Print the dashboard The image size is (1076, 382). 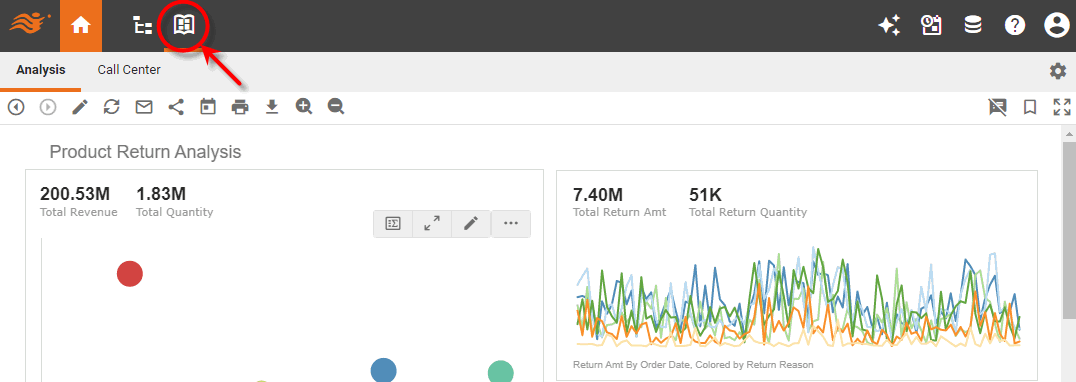239,107
